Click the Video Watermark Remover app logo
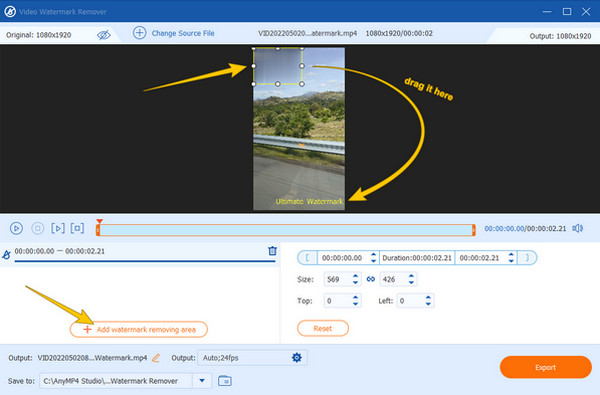Screen dimensions: 600x395 pyautogui.click(x=10, y=11)
